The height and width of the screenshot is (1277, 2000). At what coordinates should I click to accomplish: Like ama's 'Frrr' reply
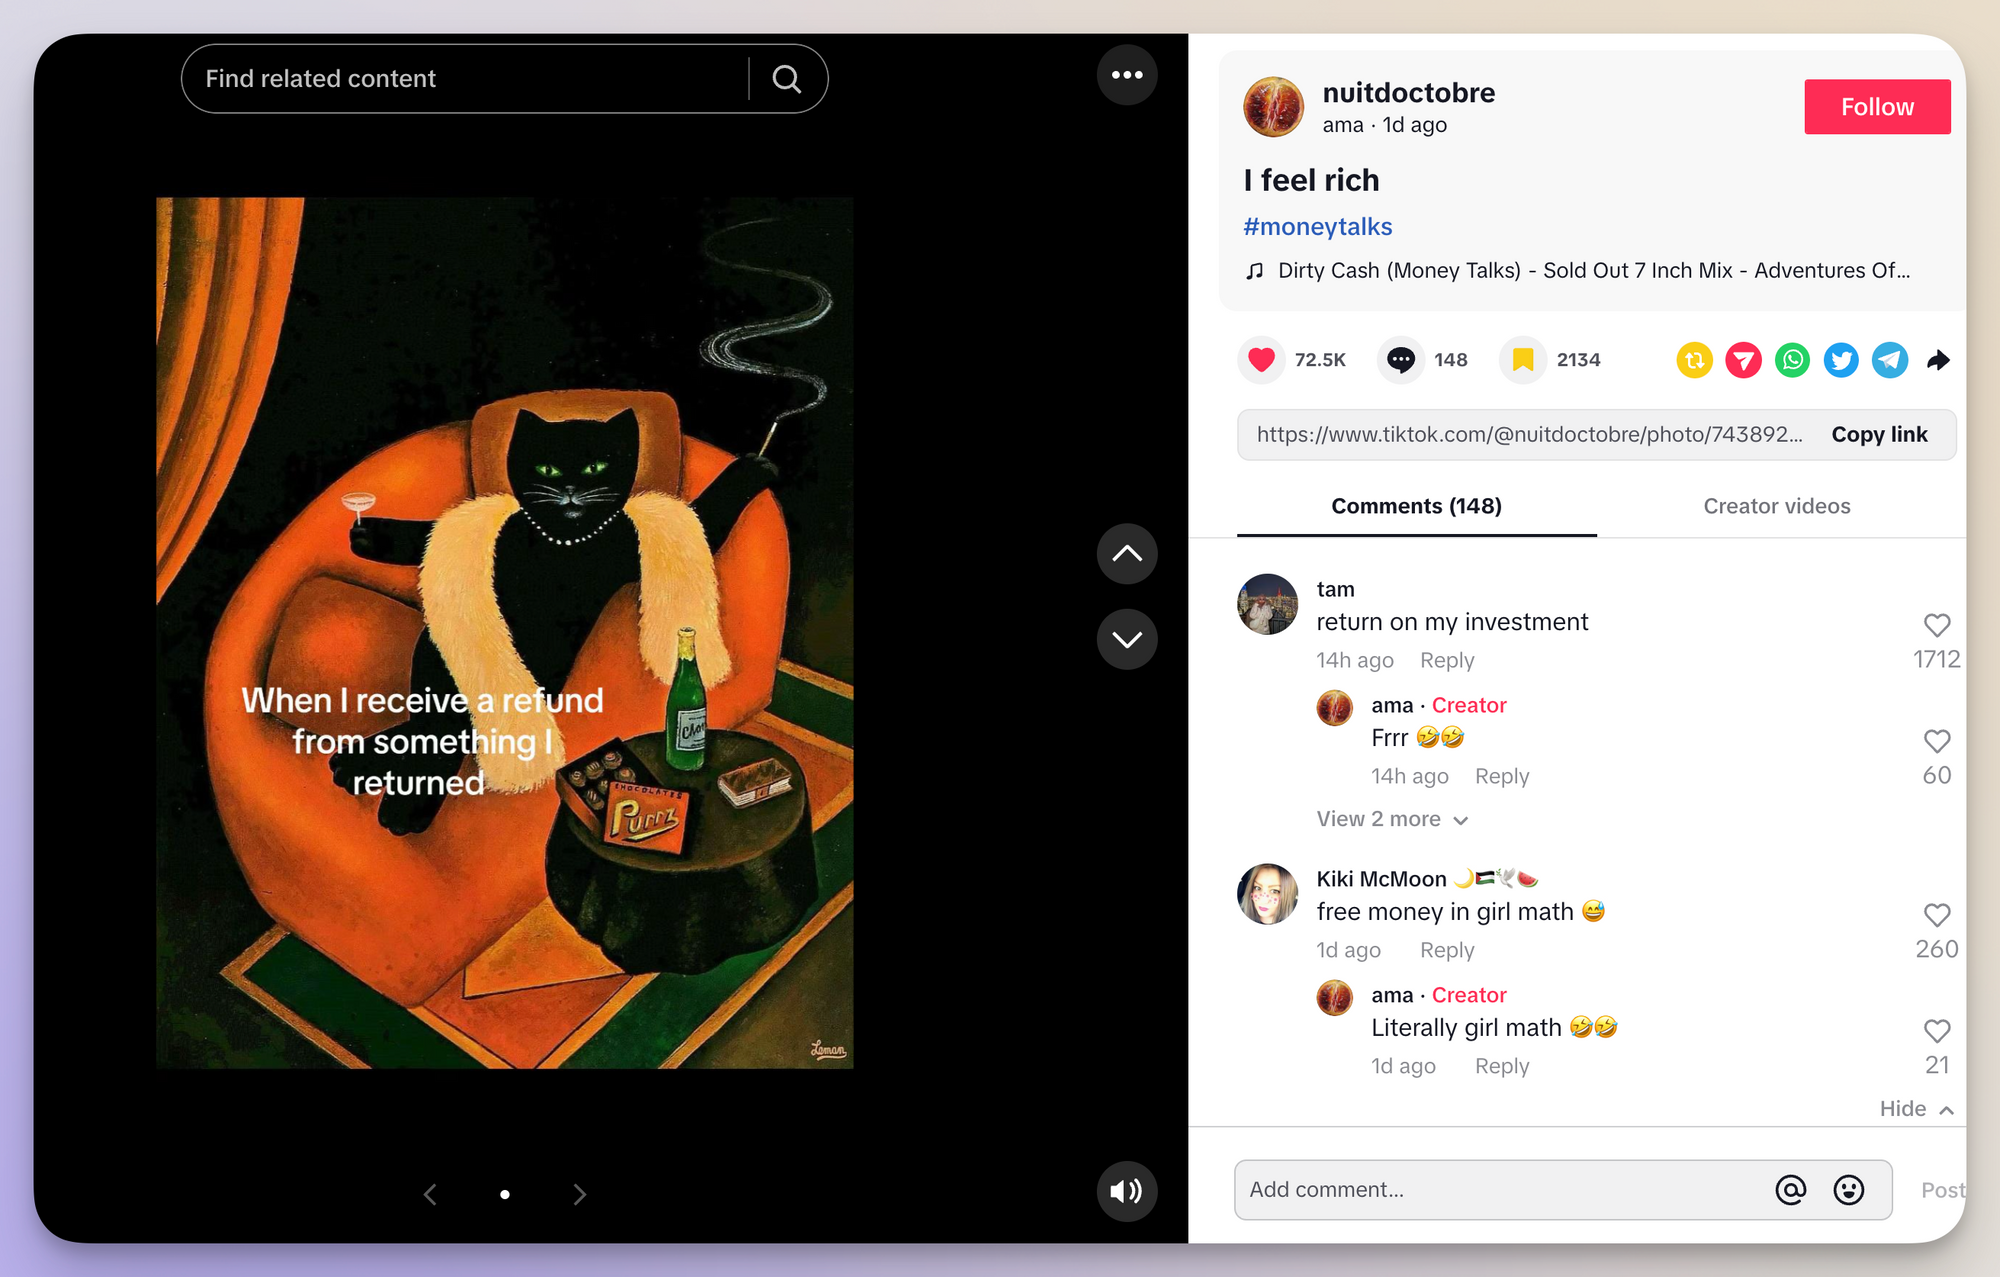[x=1936, y=742]
